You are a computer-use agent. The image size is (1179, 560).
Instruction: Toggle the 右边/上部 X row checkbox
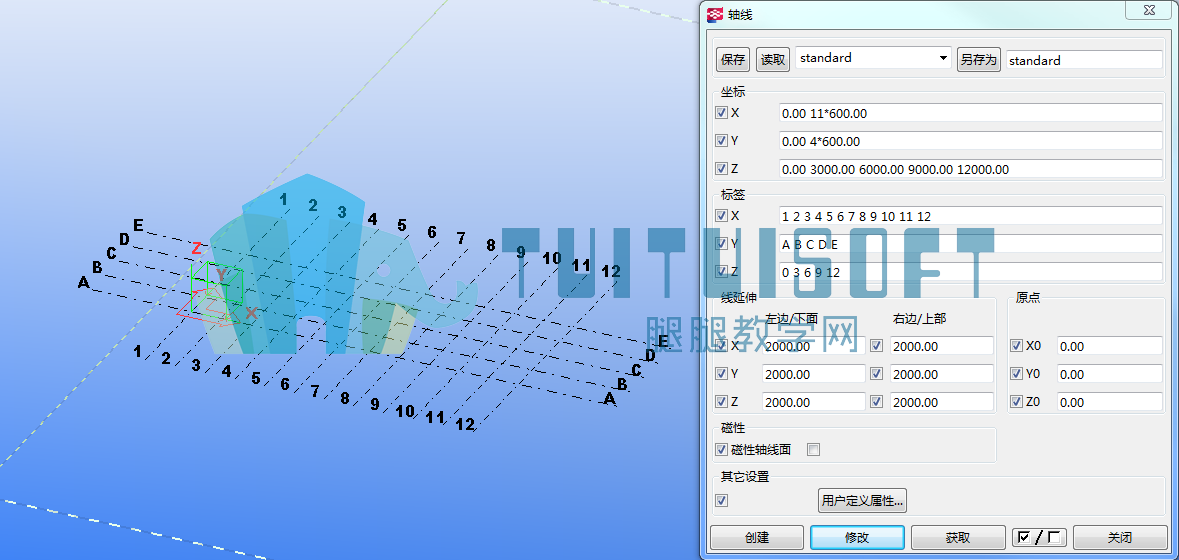coord(877,346)
